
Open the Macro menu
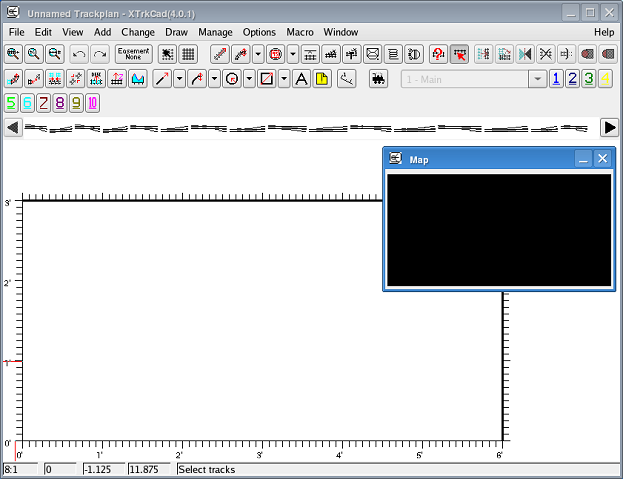[299, 32]
